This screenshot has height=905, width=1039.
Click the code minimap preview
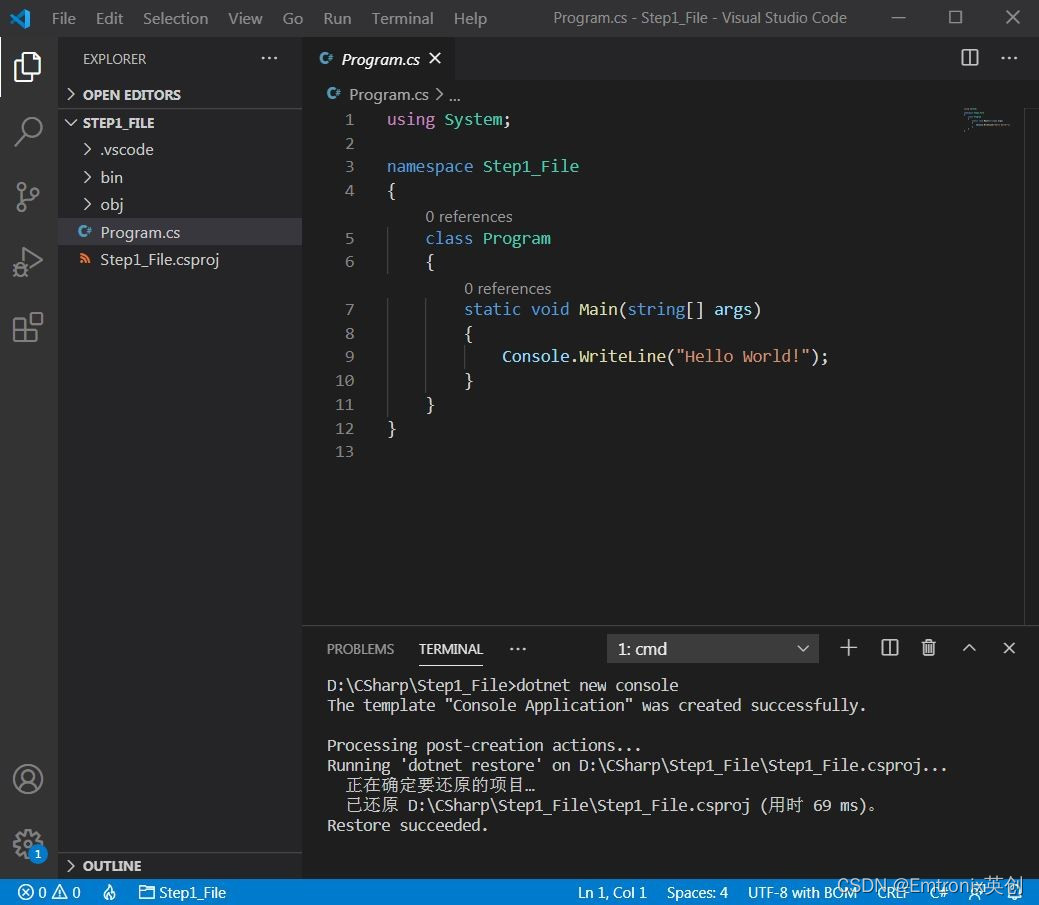(987, 119)
